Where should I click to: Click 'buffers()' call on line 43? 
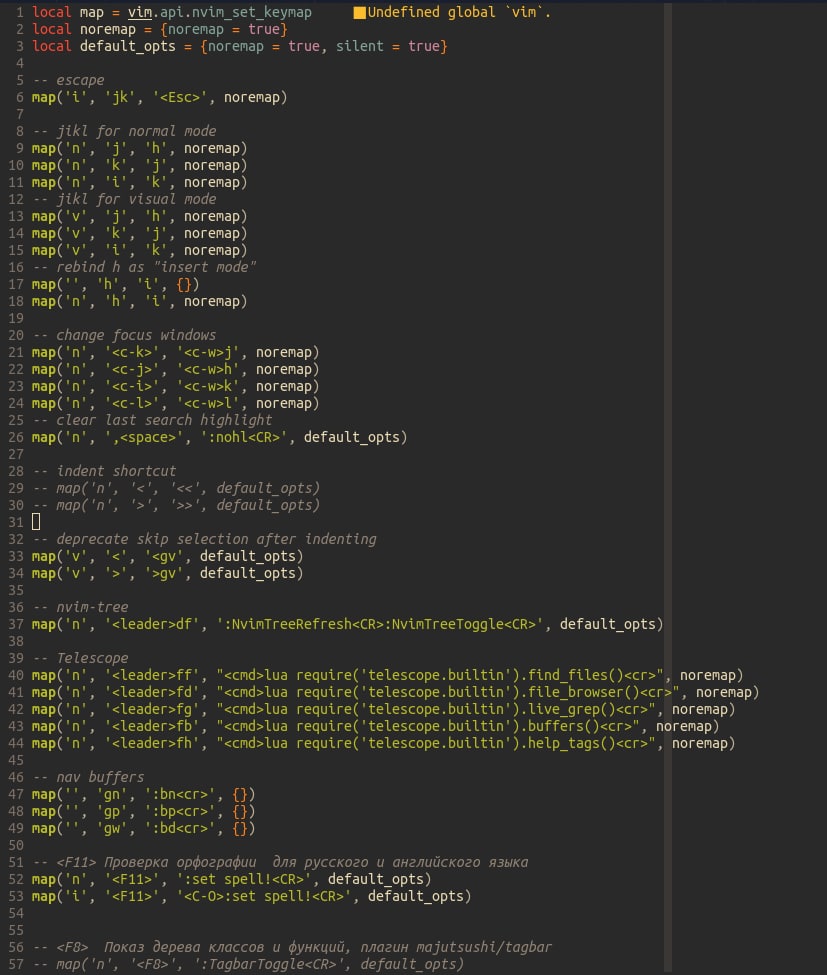563,726
